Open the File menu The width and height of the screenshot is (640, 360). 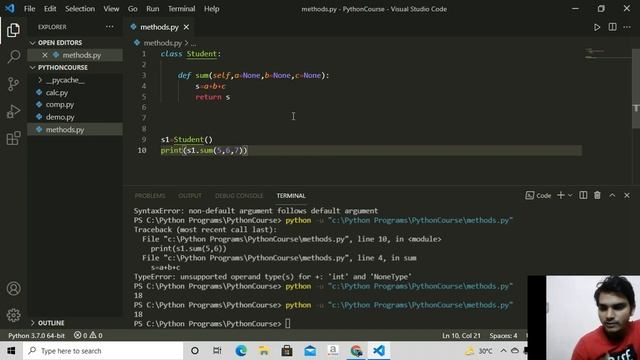(x=29, y=9)
